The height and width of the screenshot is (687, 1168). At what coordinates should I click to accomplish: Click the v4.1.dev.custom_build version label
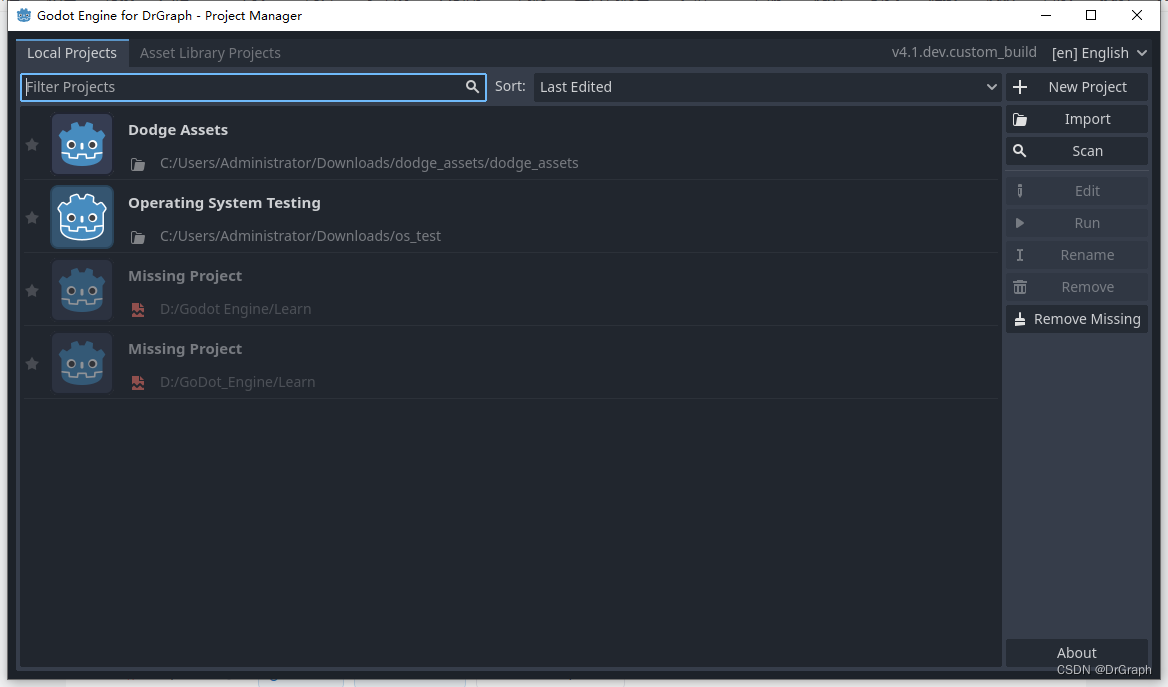pyautogui.click(x=964, y=52)
